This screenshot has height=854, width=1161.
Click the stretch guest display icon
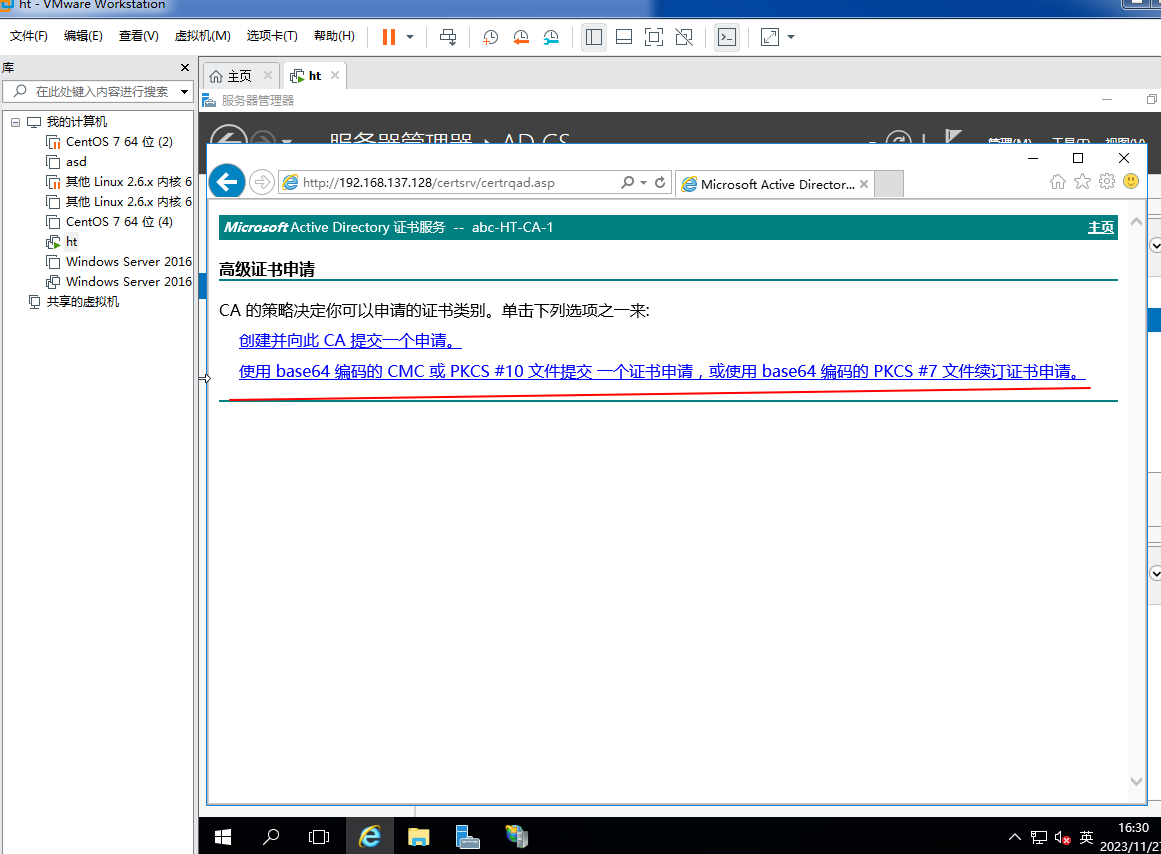(770, 37)
